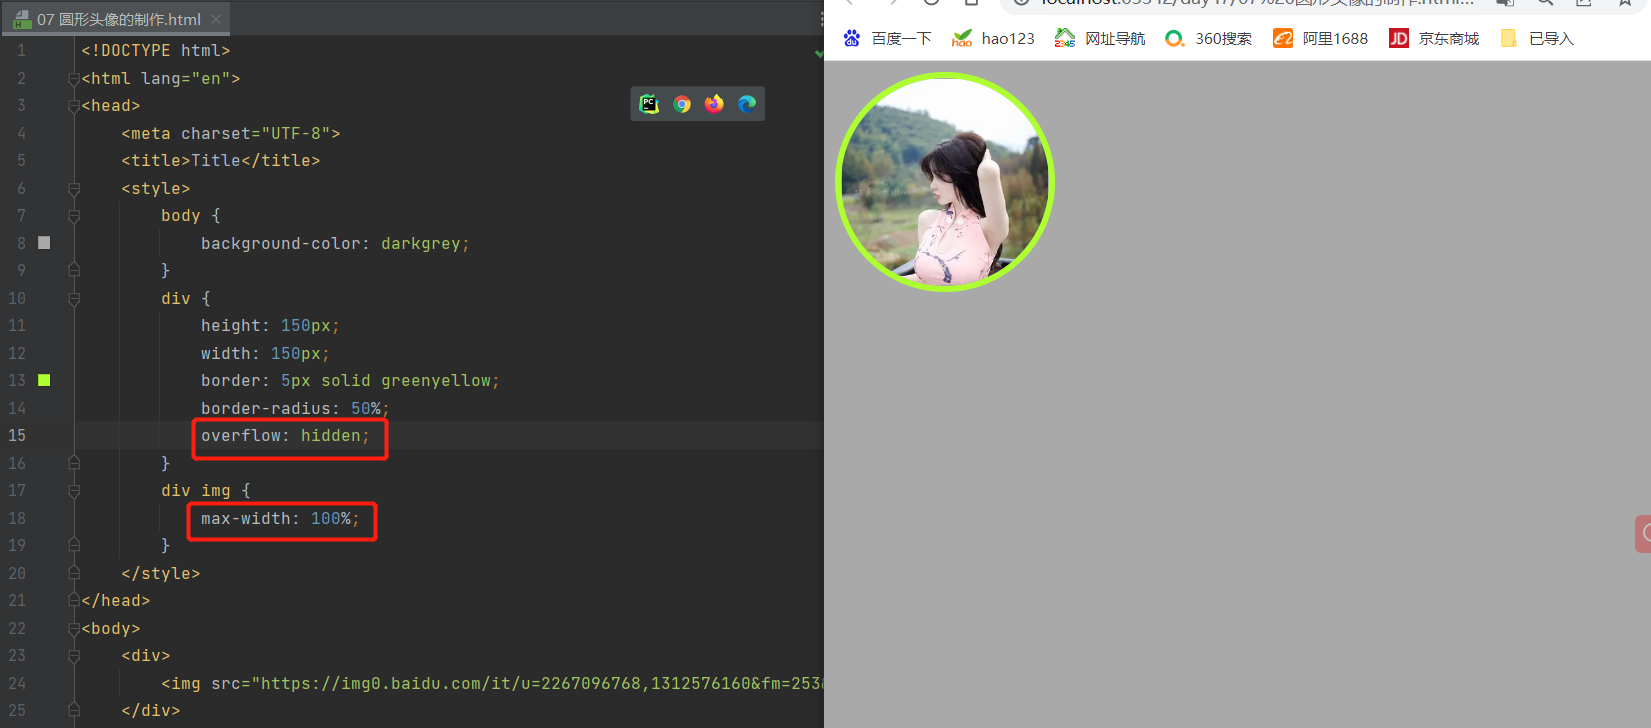Viewport: 1651px width, 728px height.
Task: Open the page in Firefox browser icon
Action: click(x=714, y=104)
